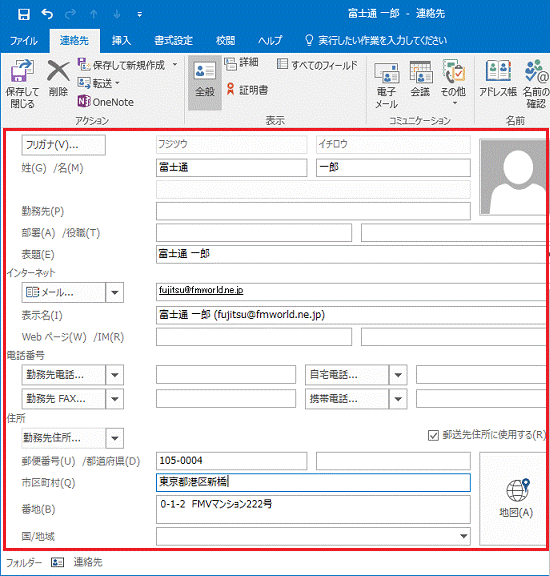Click 名前の確認 check names button
550x576 pixels.
[x=536, y=84]
